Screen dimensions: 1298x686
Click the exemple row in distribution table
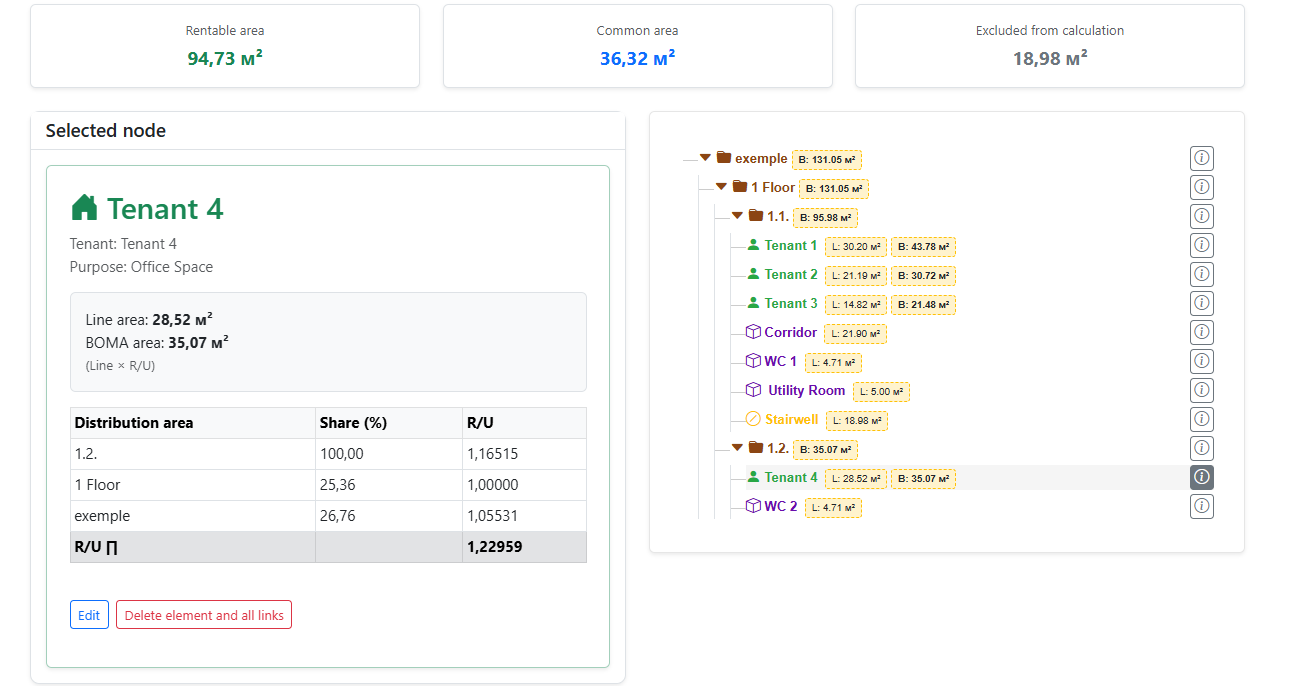pos(328,516)
